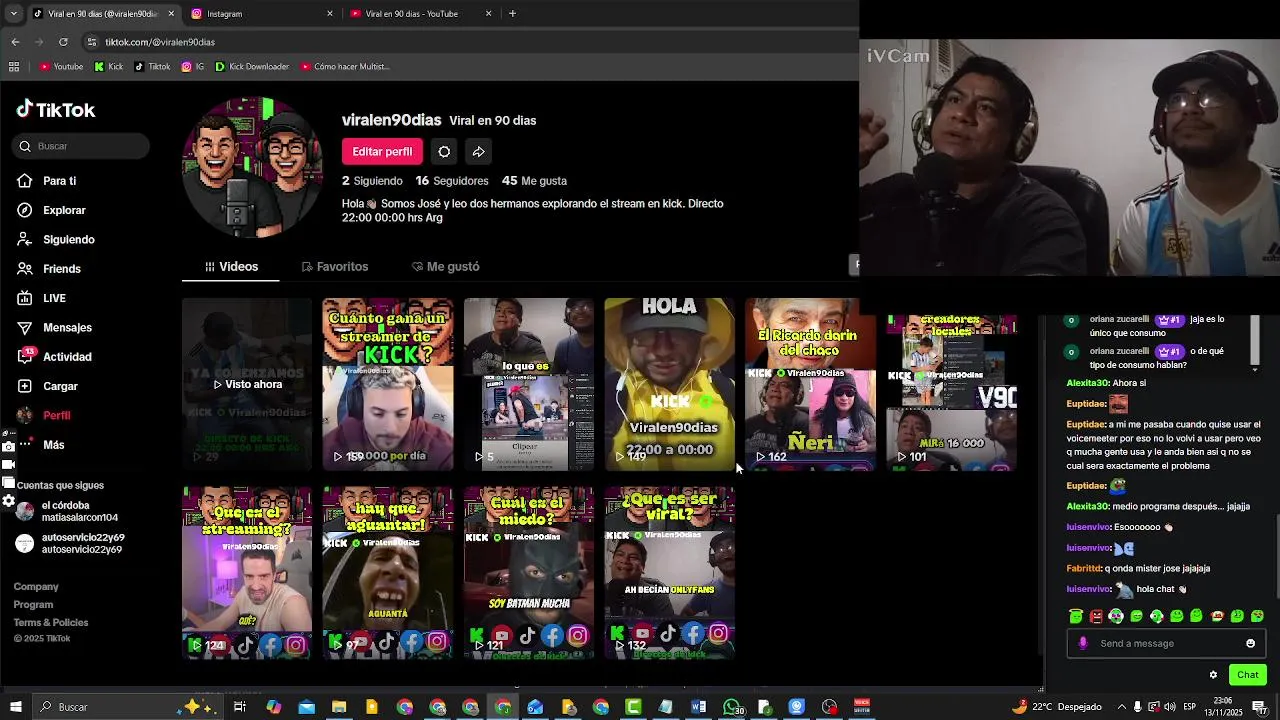Open the tab search dropdown arrow
This screenshot has height=720, width=1280.
click(x=14, y=14)
